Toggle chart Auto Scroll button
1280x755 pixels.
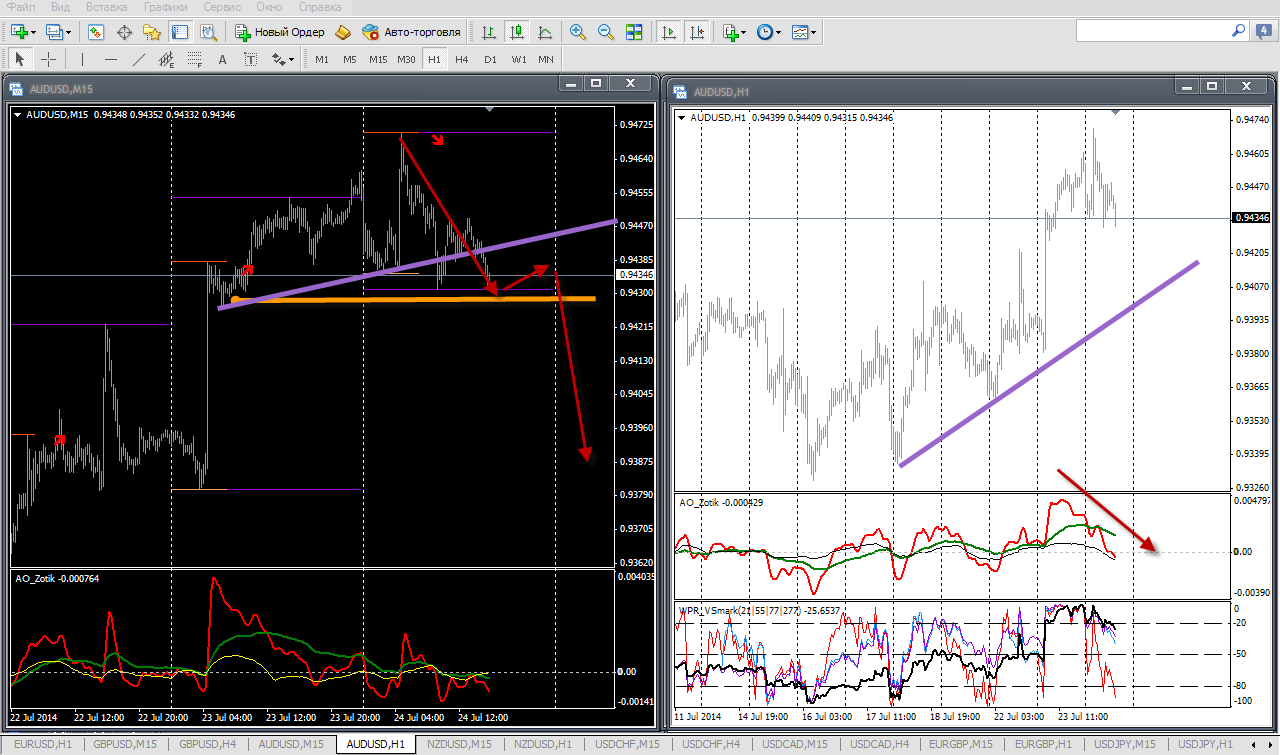(x=669, y=32)
